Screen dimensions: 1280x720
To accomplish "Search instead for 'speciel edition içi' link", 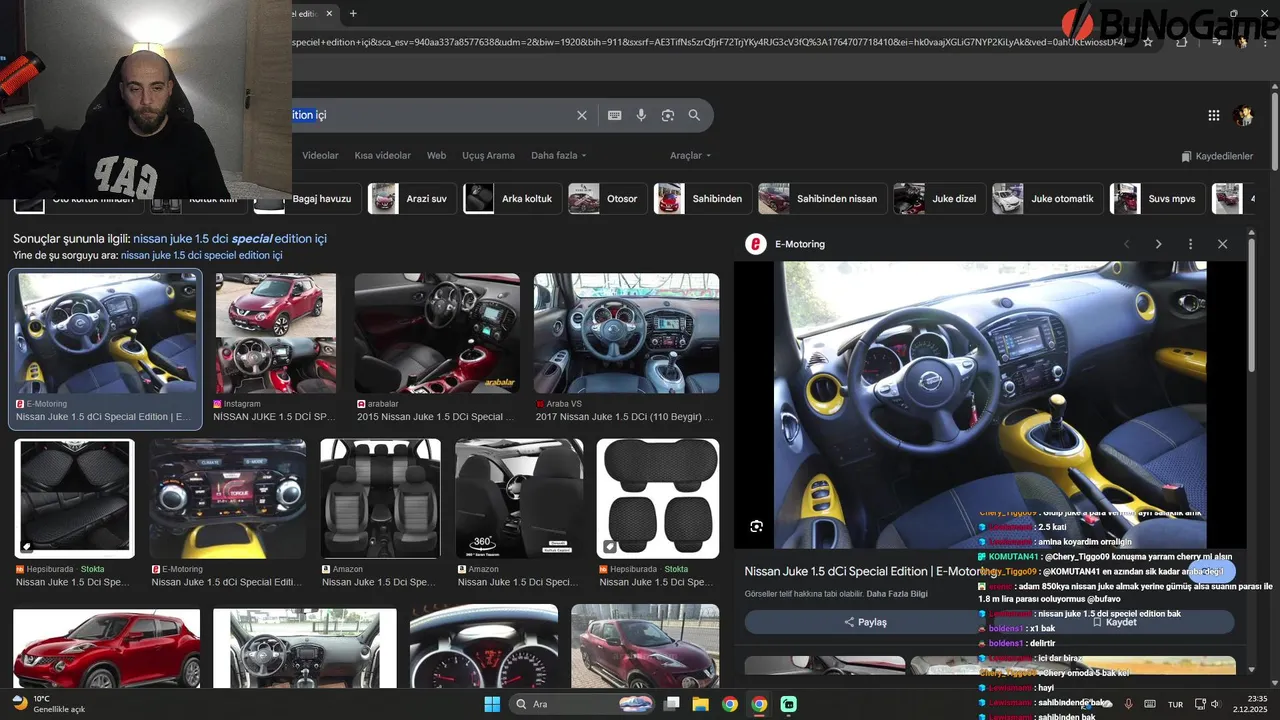I will 201,256.
